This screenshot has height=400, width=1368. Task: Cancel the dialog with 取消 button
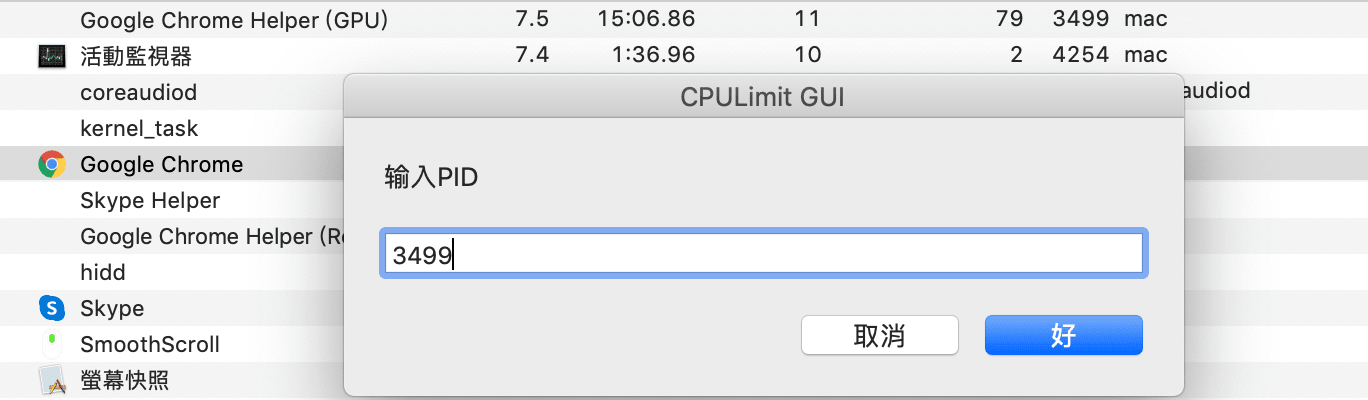[880, 335]
